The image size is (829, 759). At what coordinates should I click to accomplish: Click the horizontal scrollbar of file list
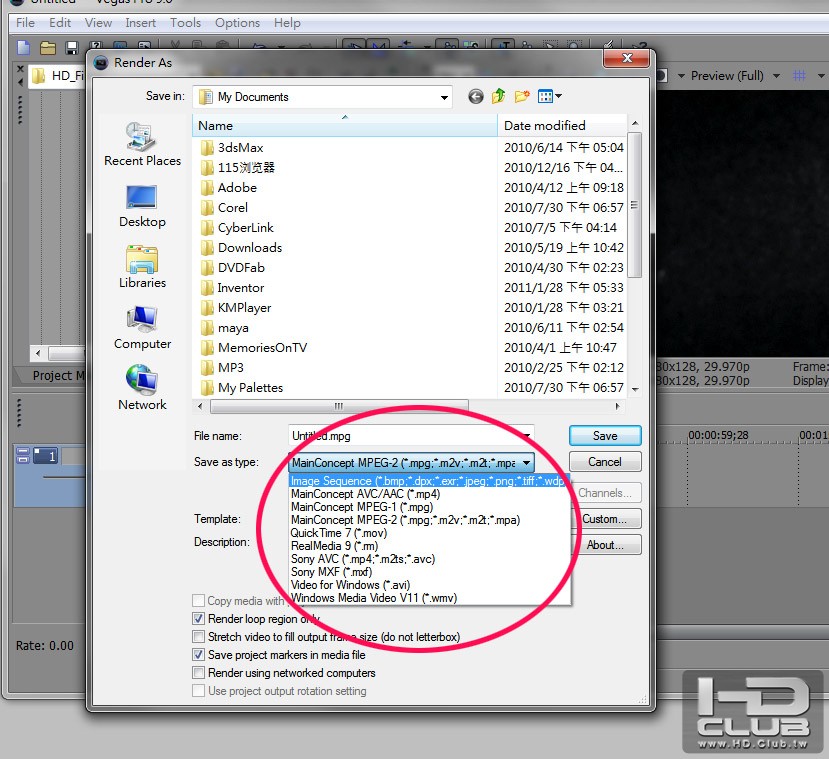click(339, 406)
